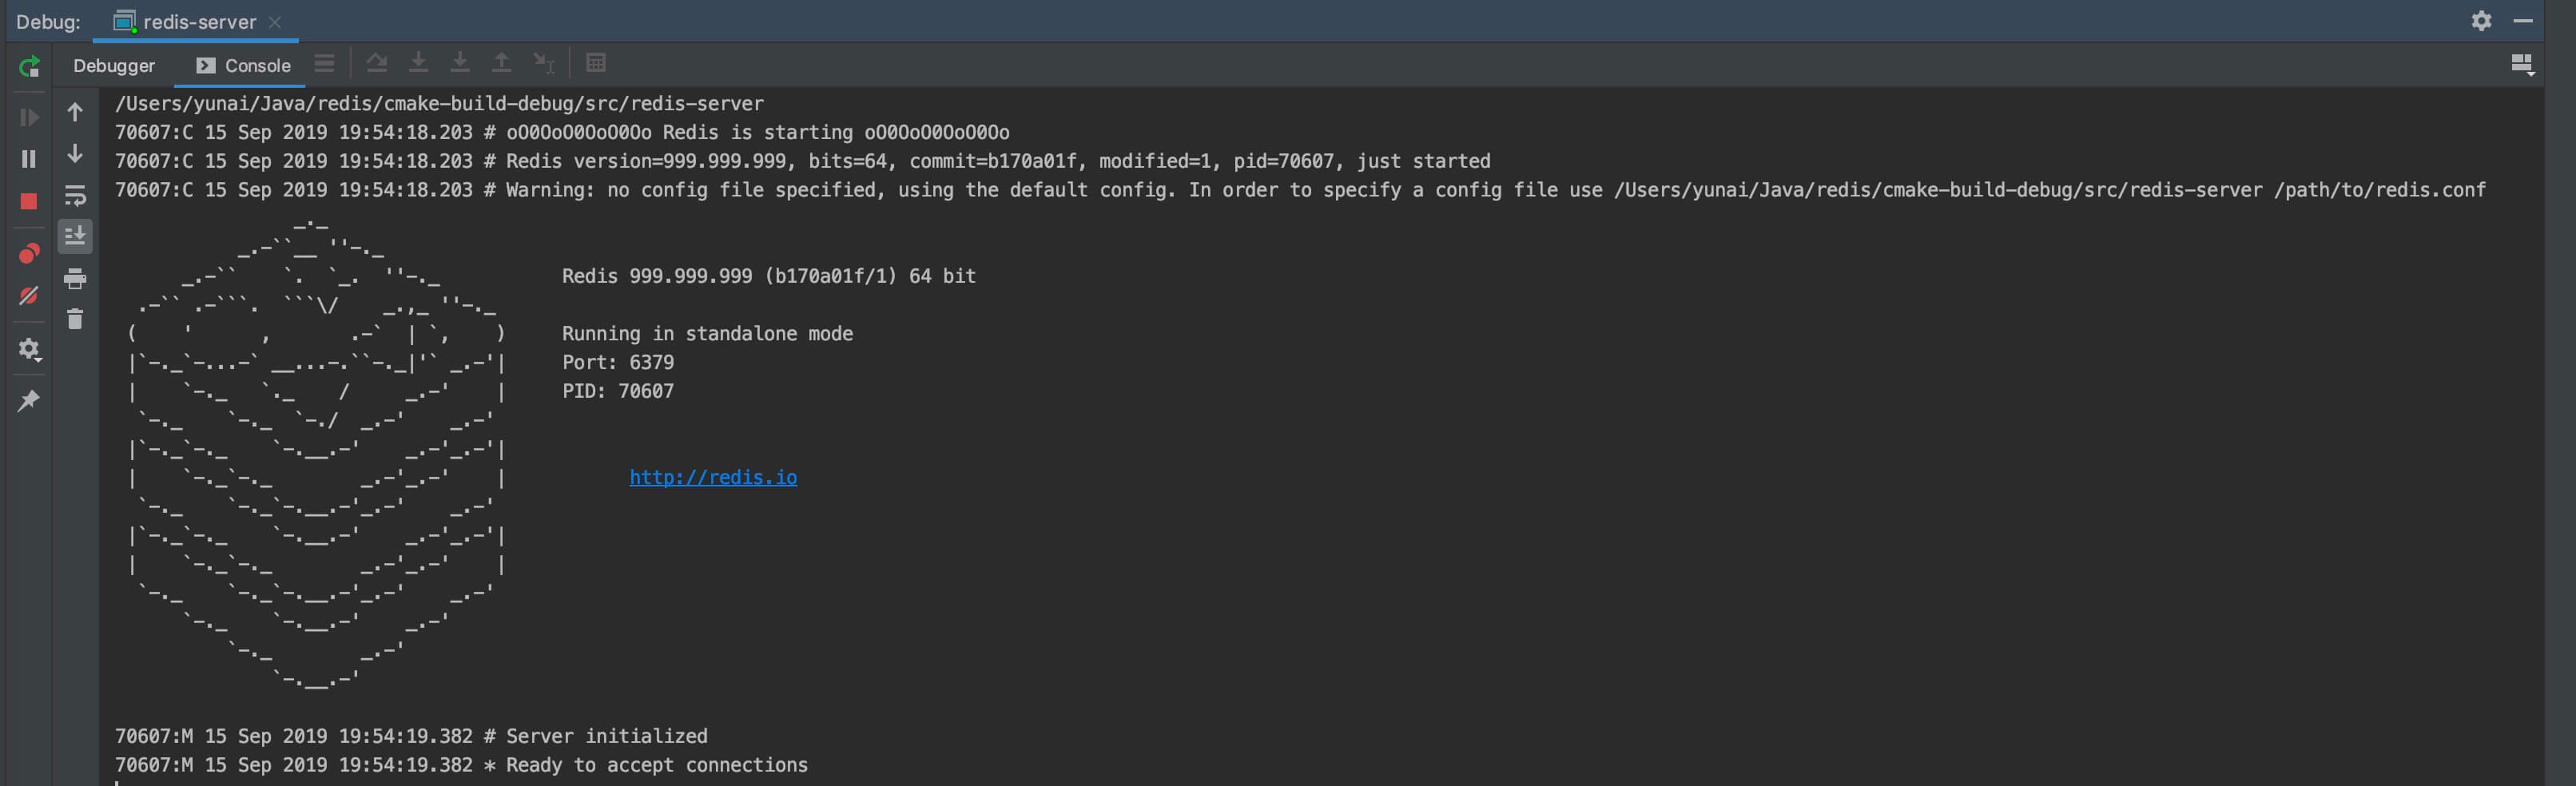Stop the redis-server process
Screen dimensions: 2576x786
[x=29, y=201]
